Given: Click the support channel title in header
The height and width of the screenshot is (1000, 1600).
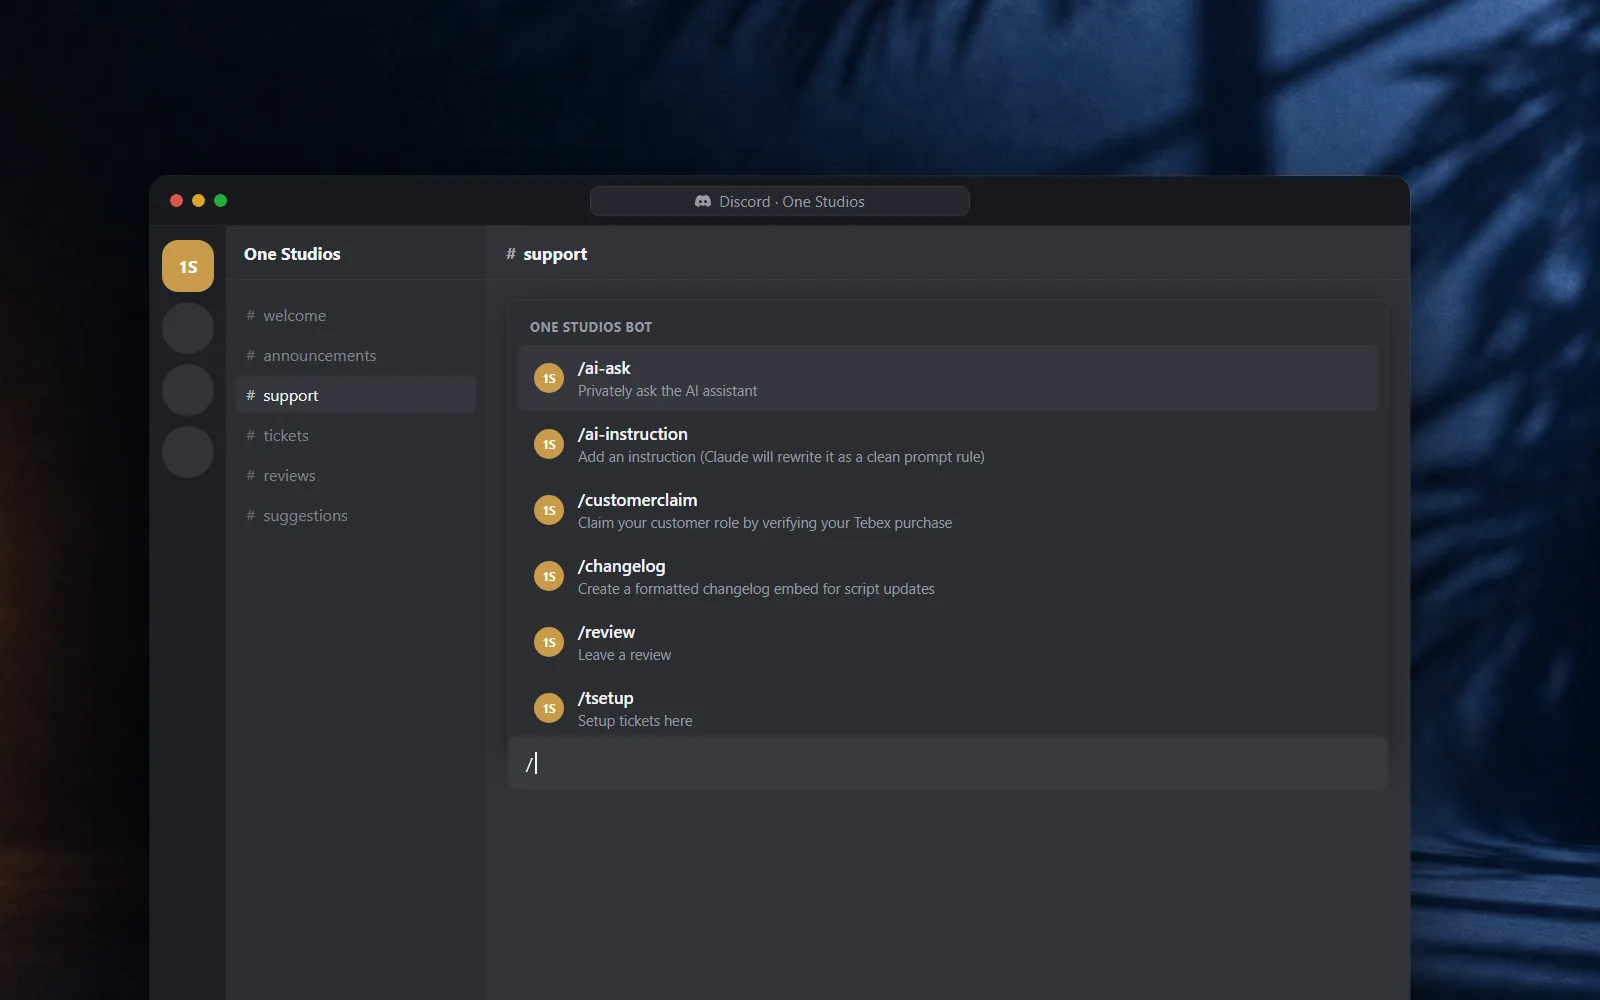Looking at the screenshot, I should tap(555, 254).
